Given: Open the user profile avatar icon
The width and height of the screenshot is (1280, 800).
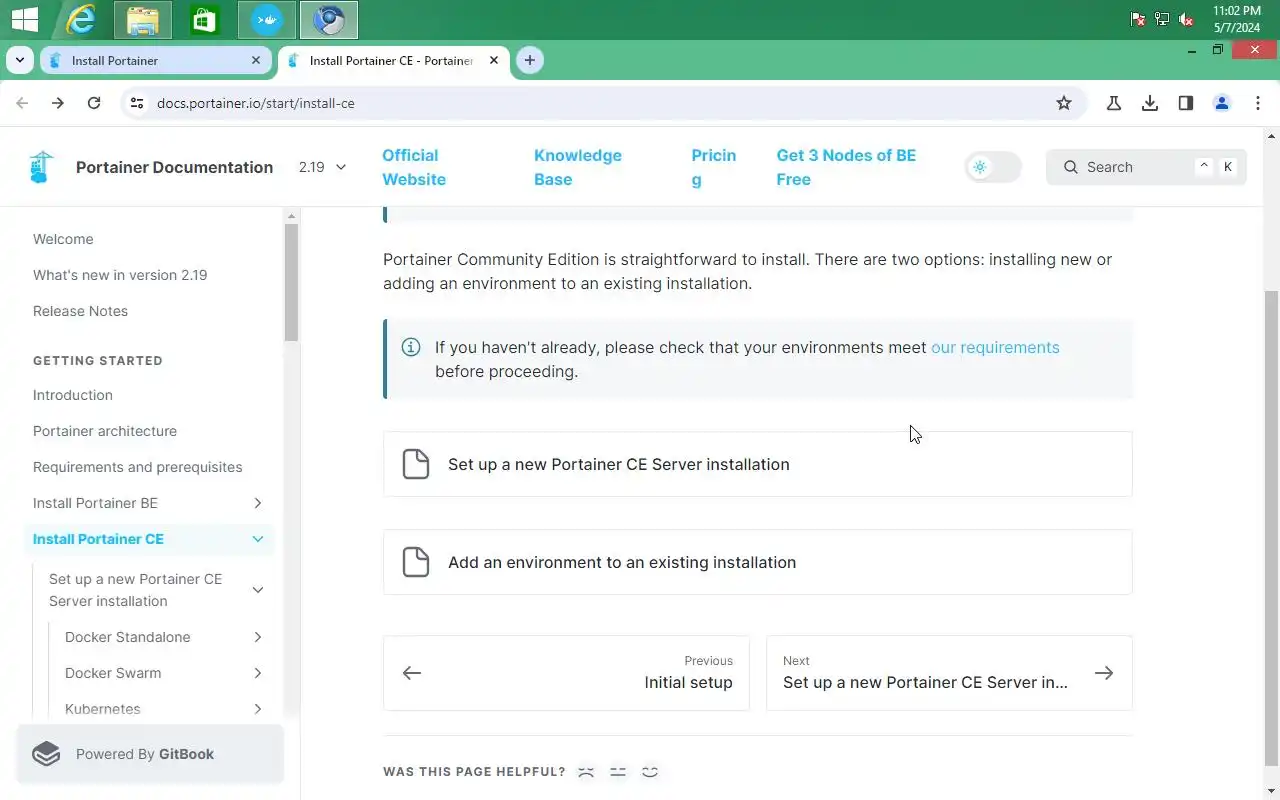Looking at the screenshot, I should click(1222, 103).
